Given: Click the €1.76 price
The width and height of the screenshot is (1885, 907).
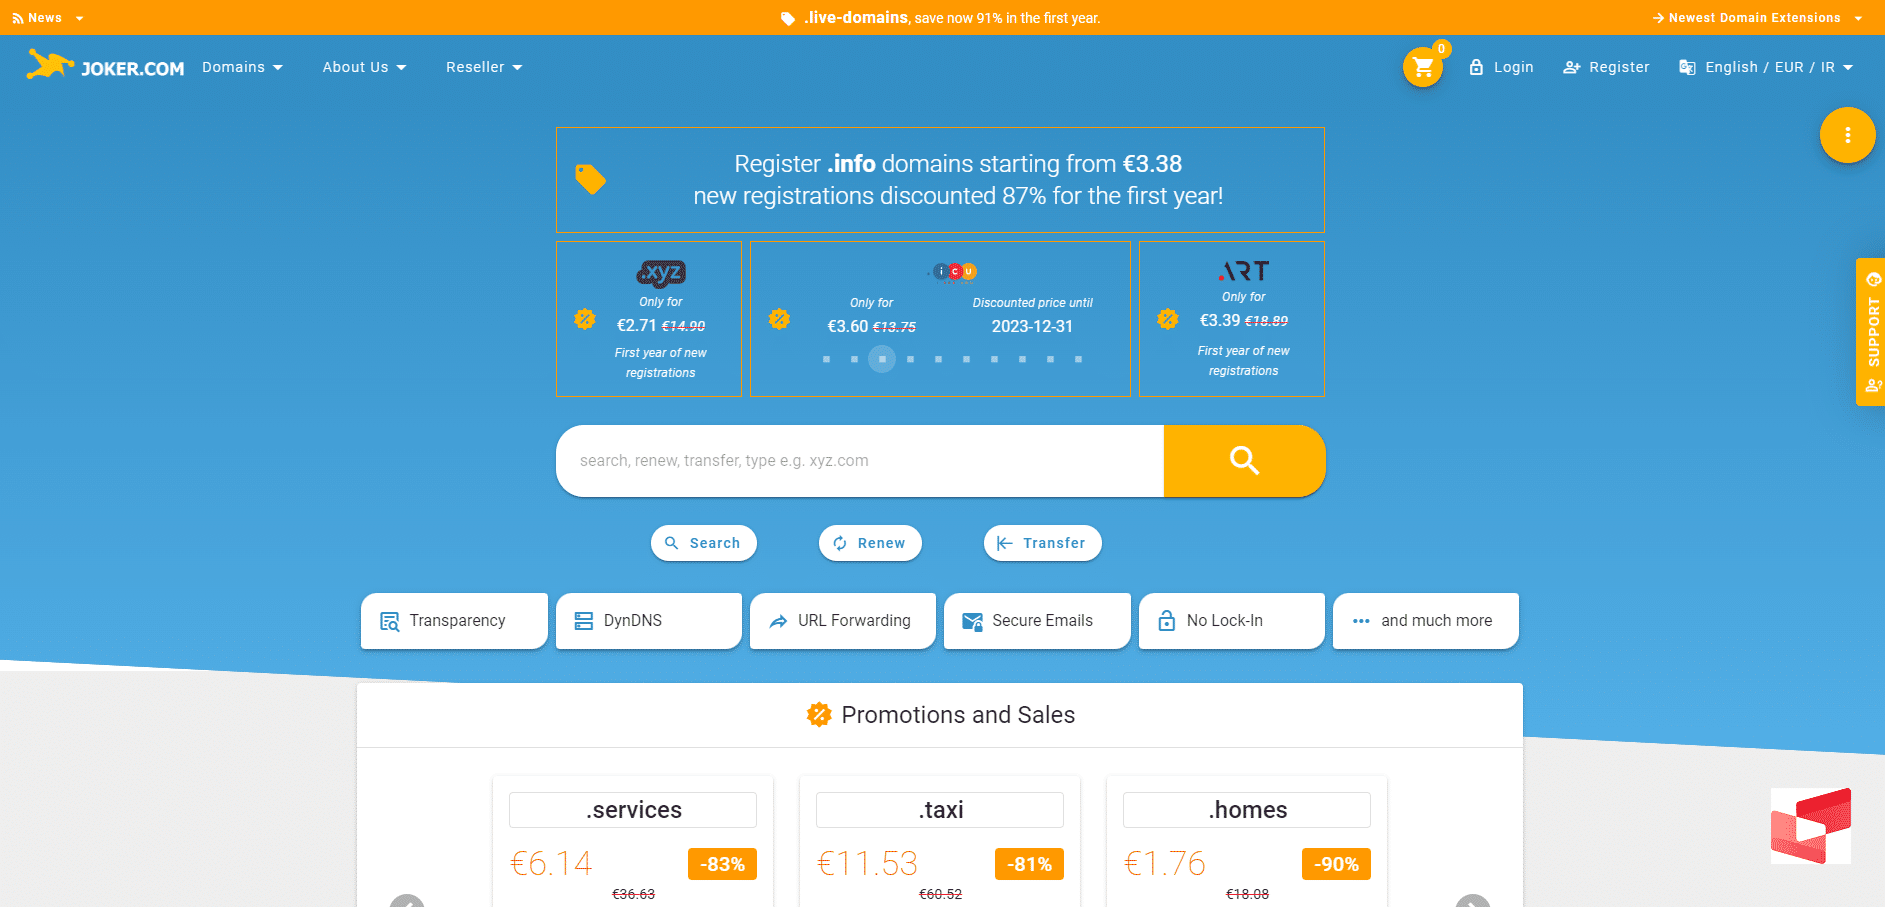Looking at the screenshot, I should (x=1165, y=863).
